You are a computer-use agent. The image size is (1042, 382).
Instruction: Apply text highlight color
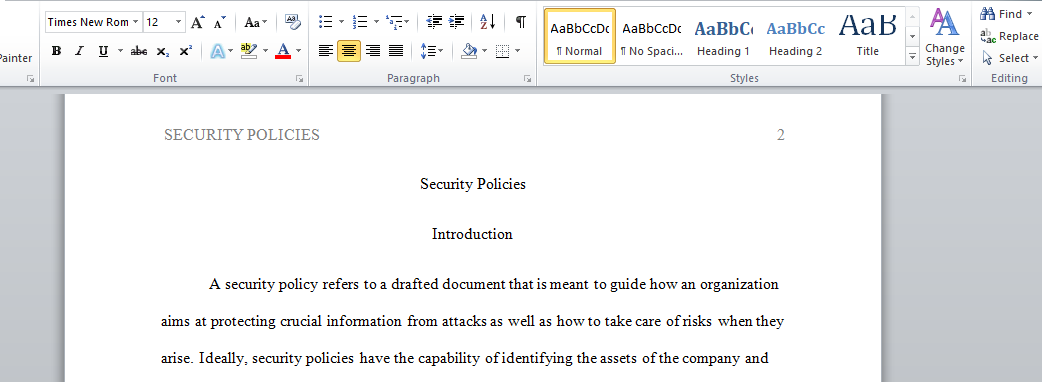coord(249,50)
